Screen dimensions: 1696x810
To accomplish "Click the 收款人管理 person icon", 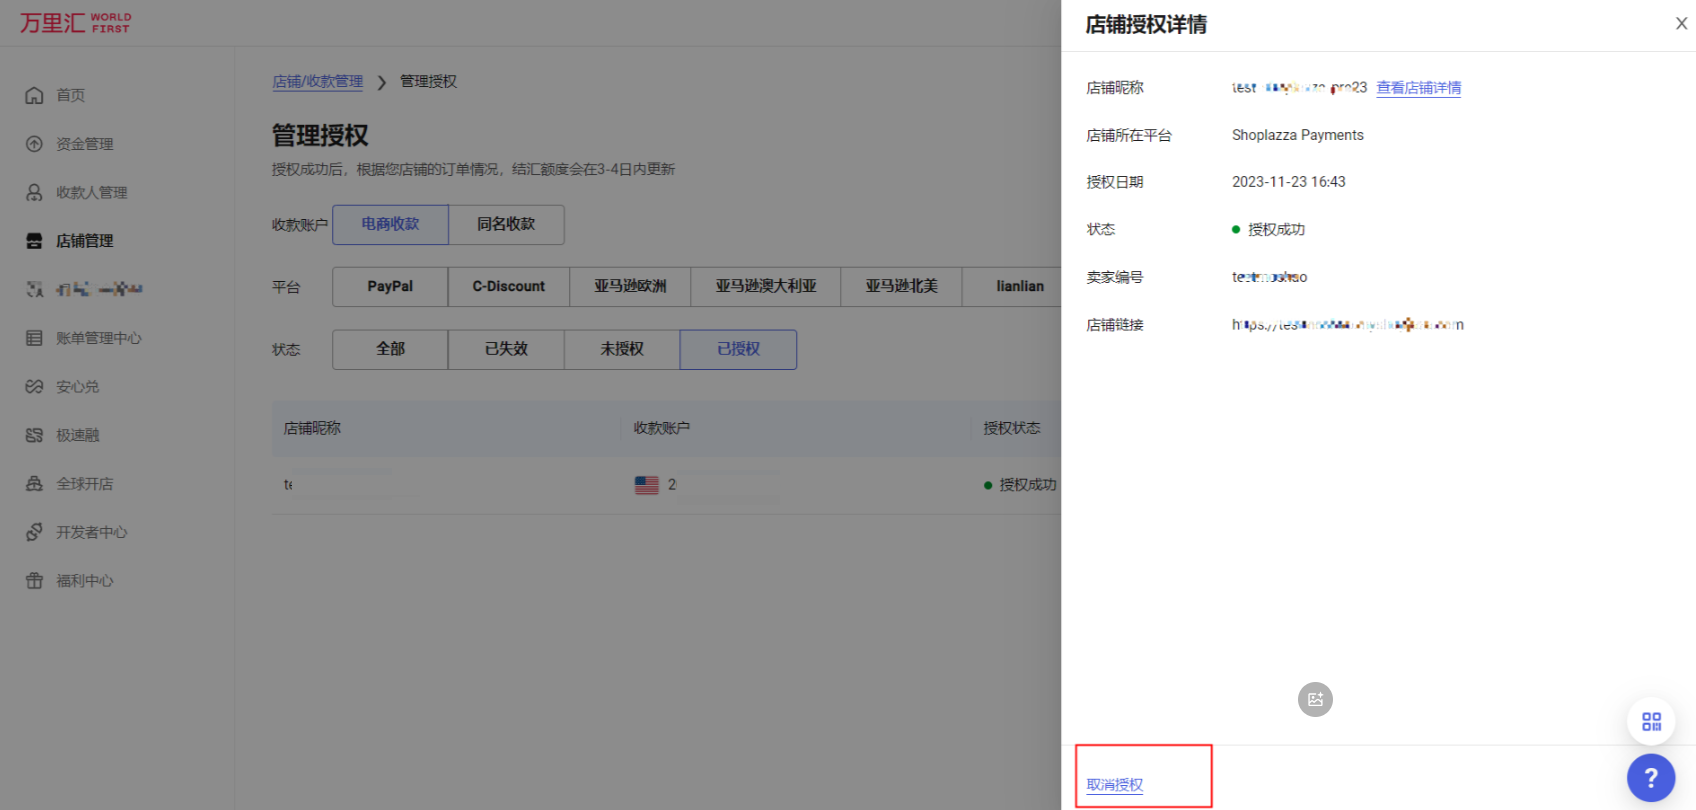I will 34,192.
